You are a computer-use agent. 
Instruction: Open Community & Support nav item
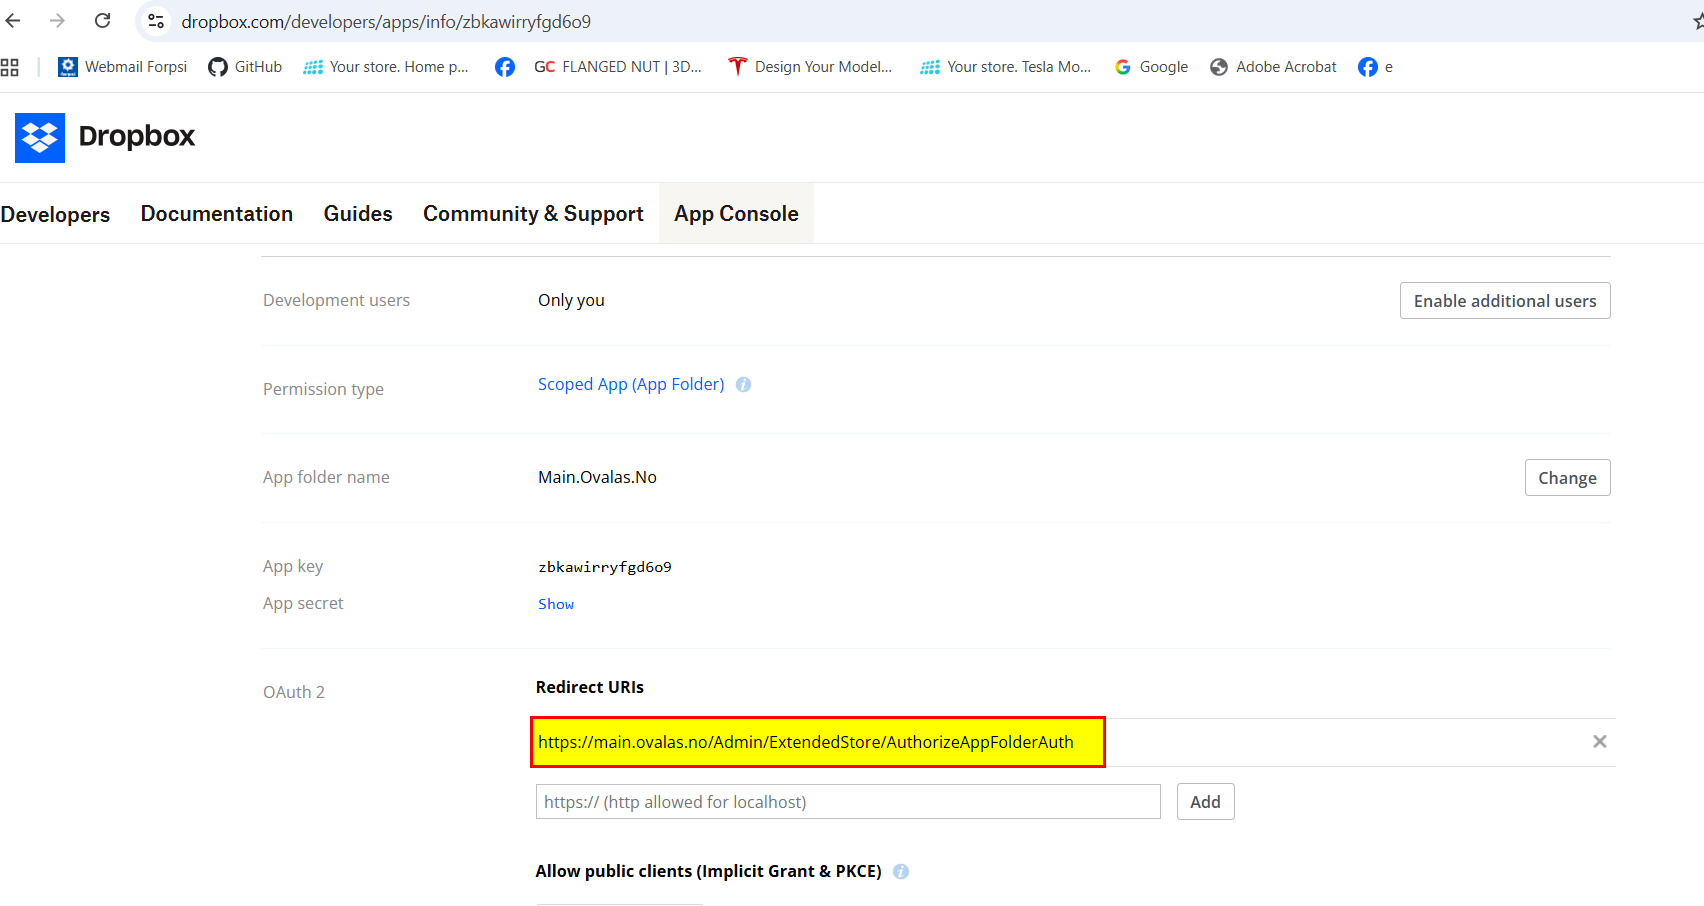tap(533, 214)
